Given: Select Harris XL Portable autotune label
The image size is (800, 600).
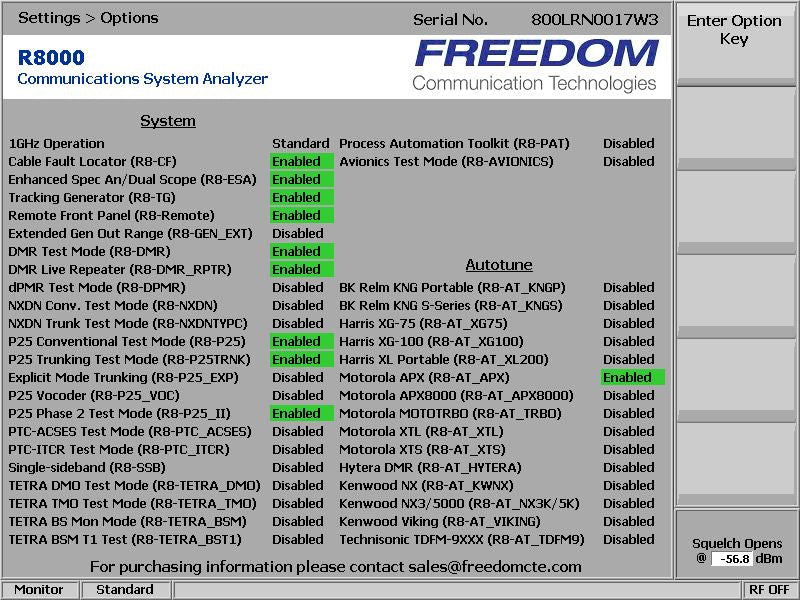Looking at the screenshot, I should pyautogui.click(x=444, y=359).
